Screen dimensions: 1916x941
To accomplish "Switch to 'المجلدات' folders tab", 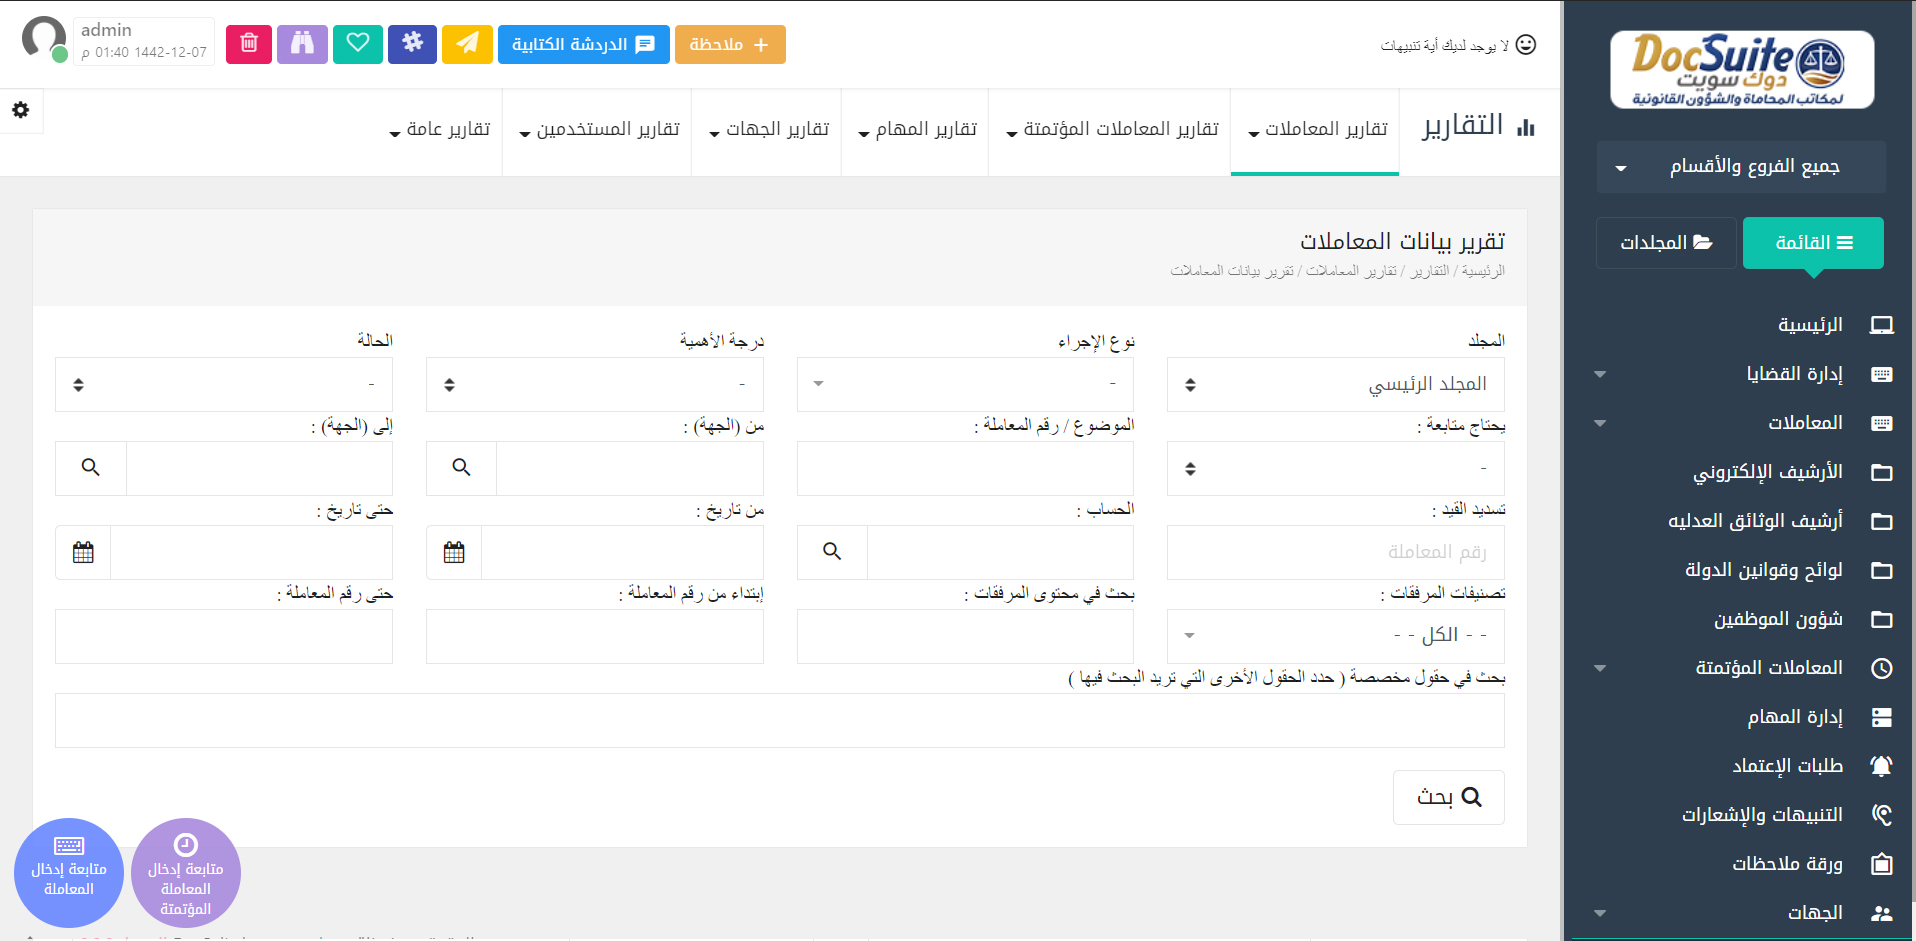I will click(x=1665, y=243).
